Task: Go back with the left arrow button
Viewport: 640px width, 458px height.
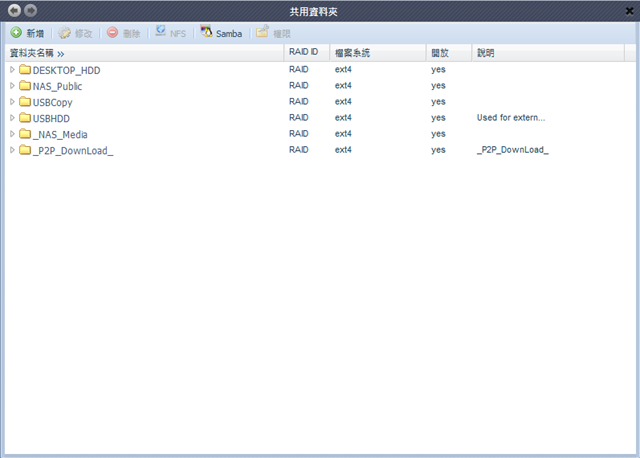Action: click(x=15, y=10)
